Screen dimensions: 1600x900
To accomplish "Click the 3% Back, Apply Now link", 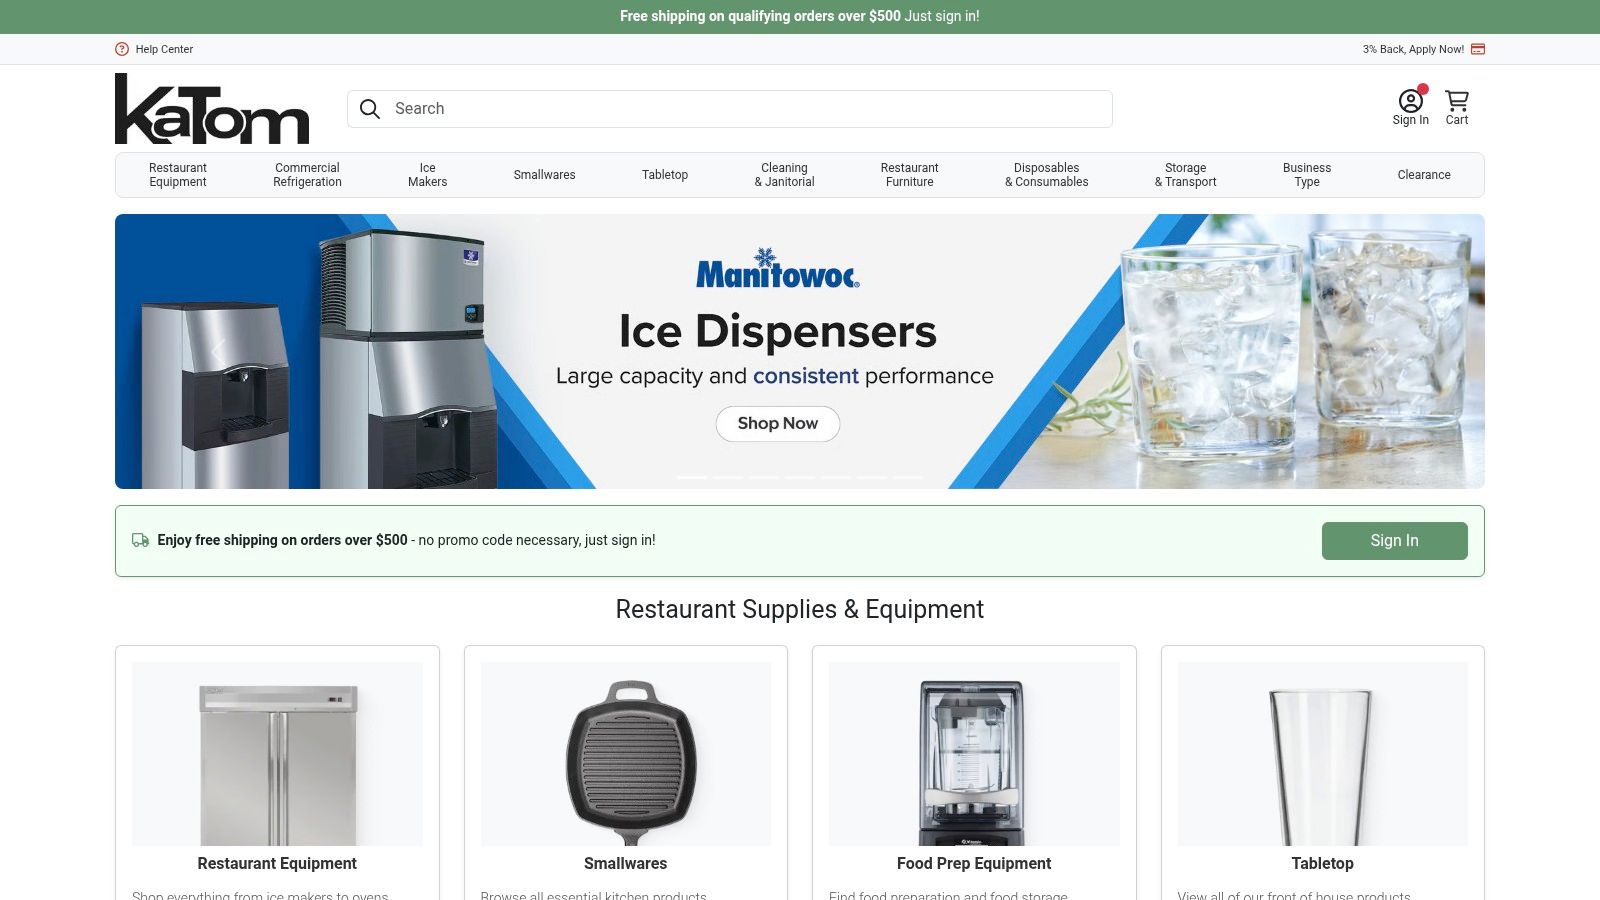I will [1413, 49].
